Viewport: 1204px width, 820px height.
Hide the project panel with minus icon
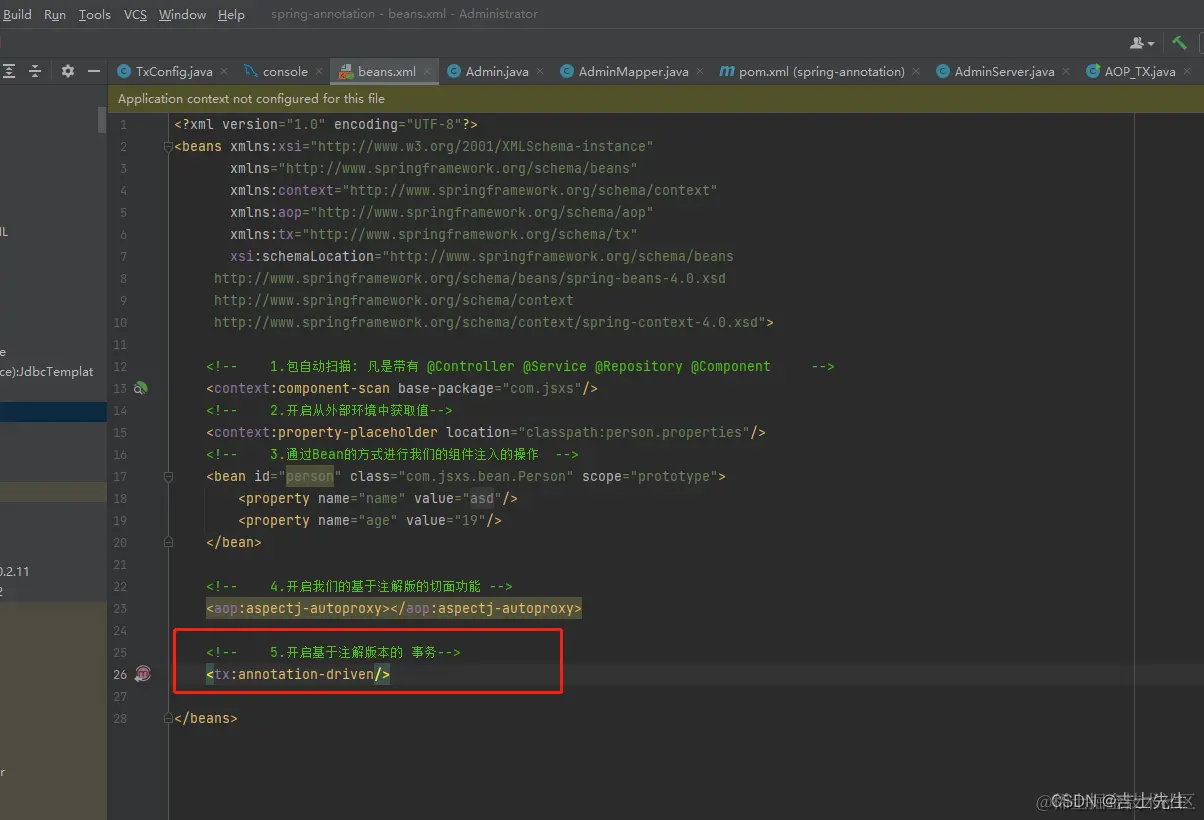click(x=94, y=71)
